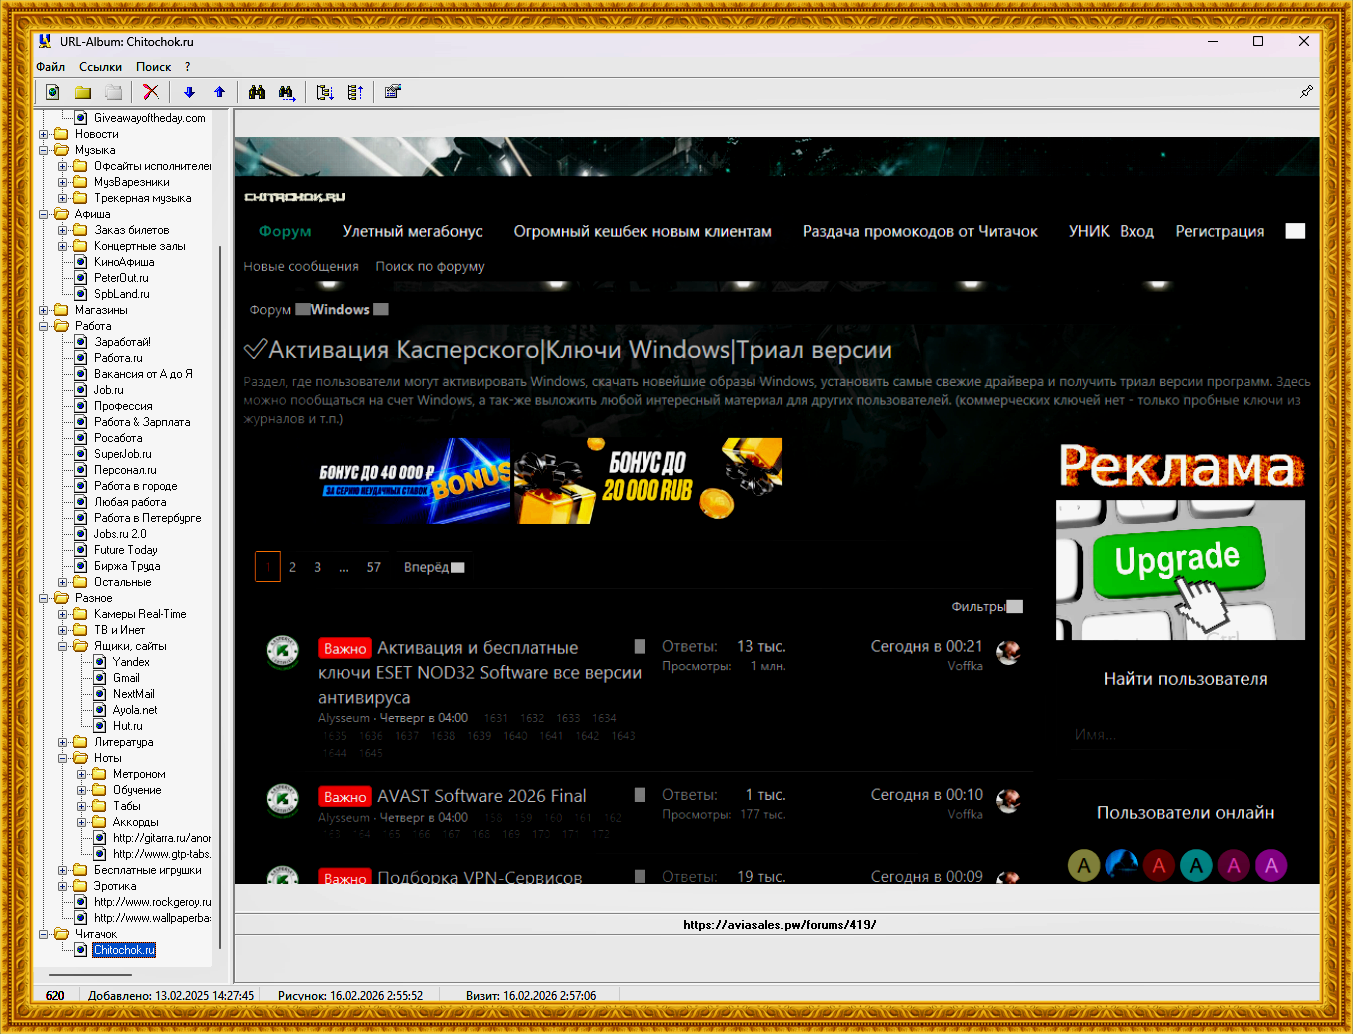The width and height of the screenshot is (1353, 1034).
Task: Click the blue move-up arrow icon
Action: point(219,92)
